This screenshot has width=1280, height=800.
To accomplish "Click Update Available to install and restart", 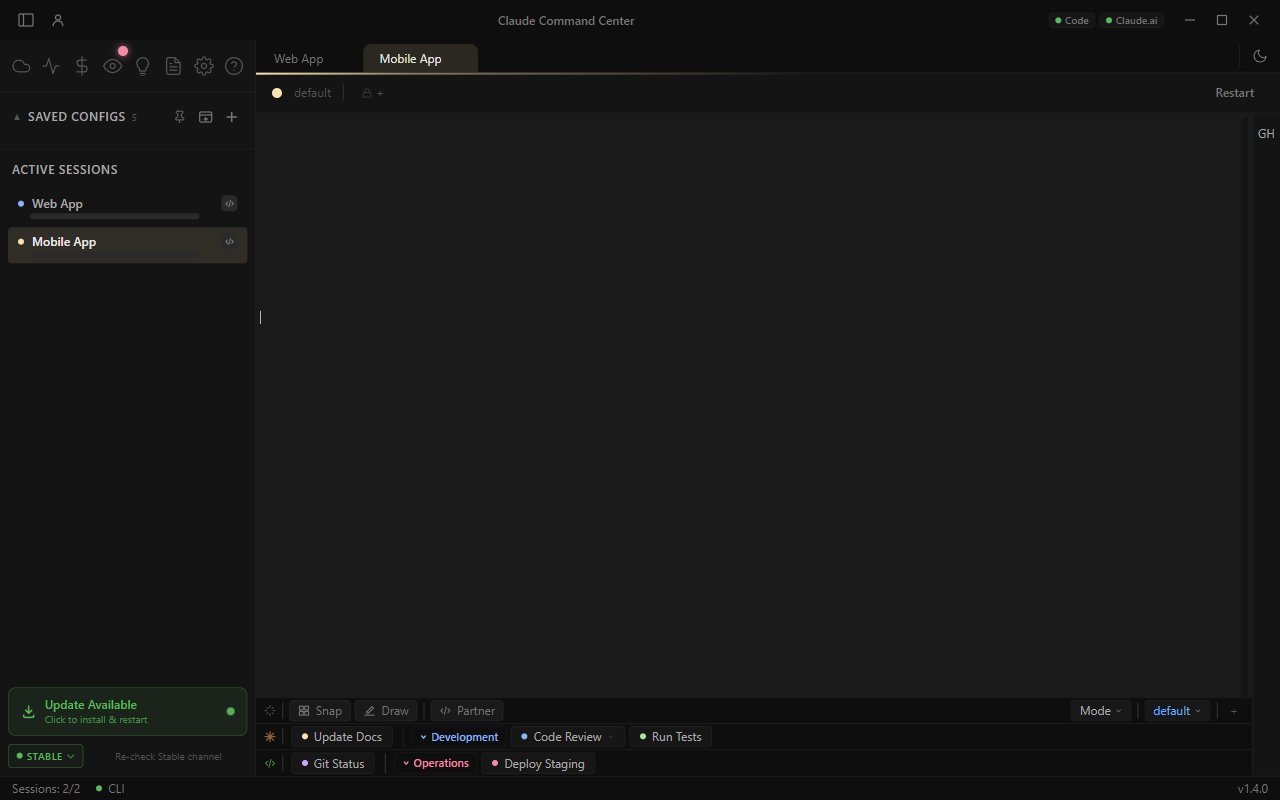I will pyautogui.click(x=128, y=711).
